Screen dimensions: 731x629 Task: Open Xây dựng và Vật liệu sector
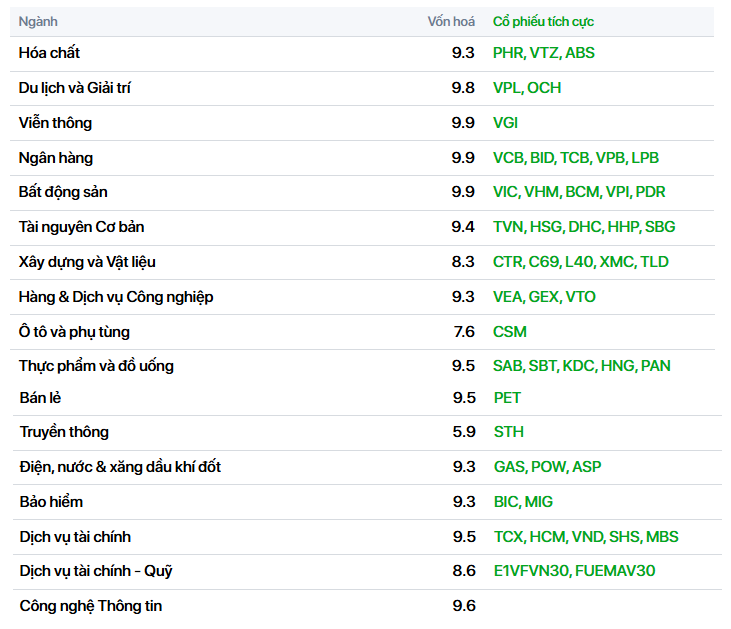[x=87, y=262]
